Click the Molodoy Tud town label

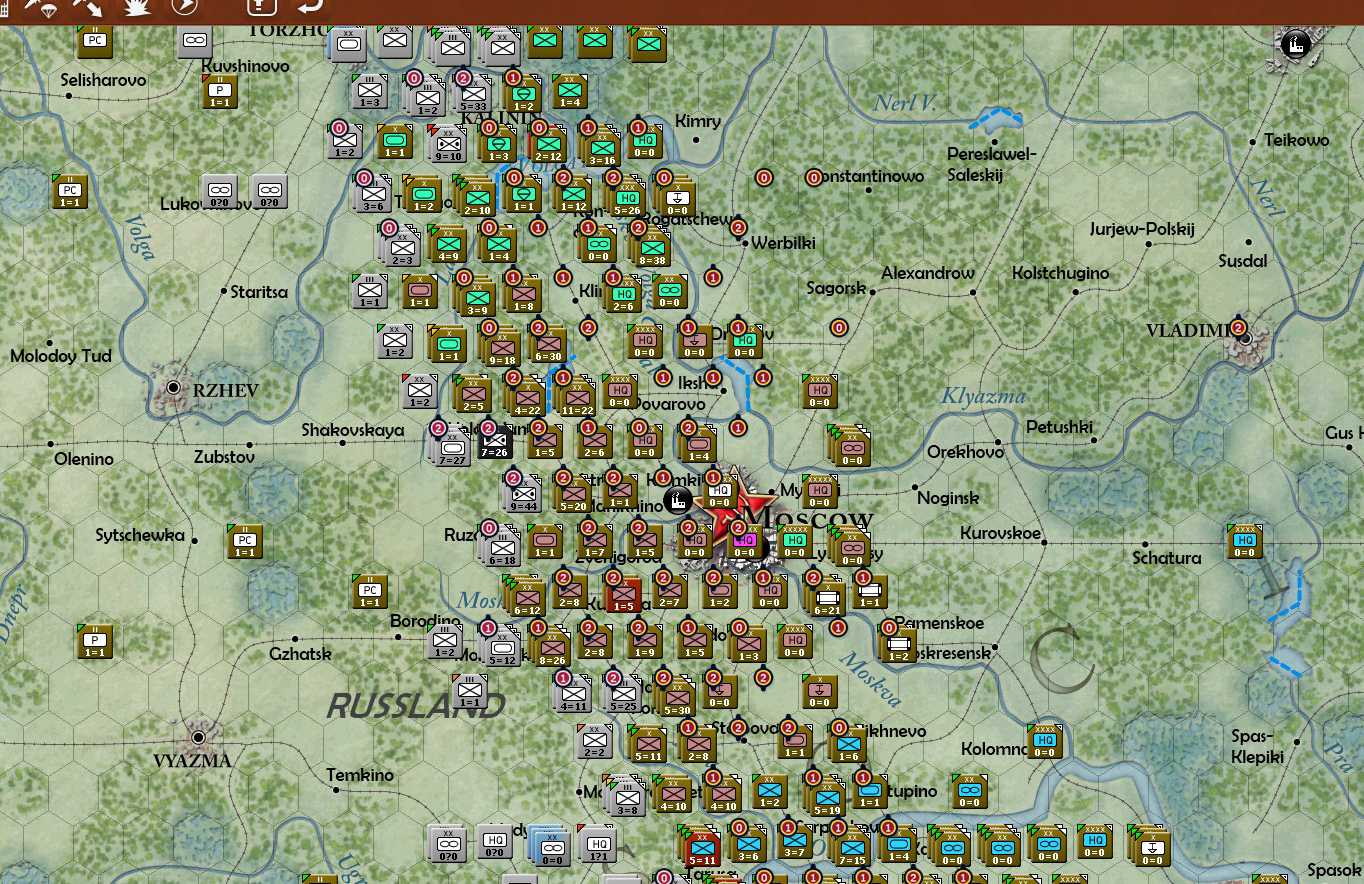pyautogui.click(x=61, y=356)
